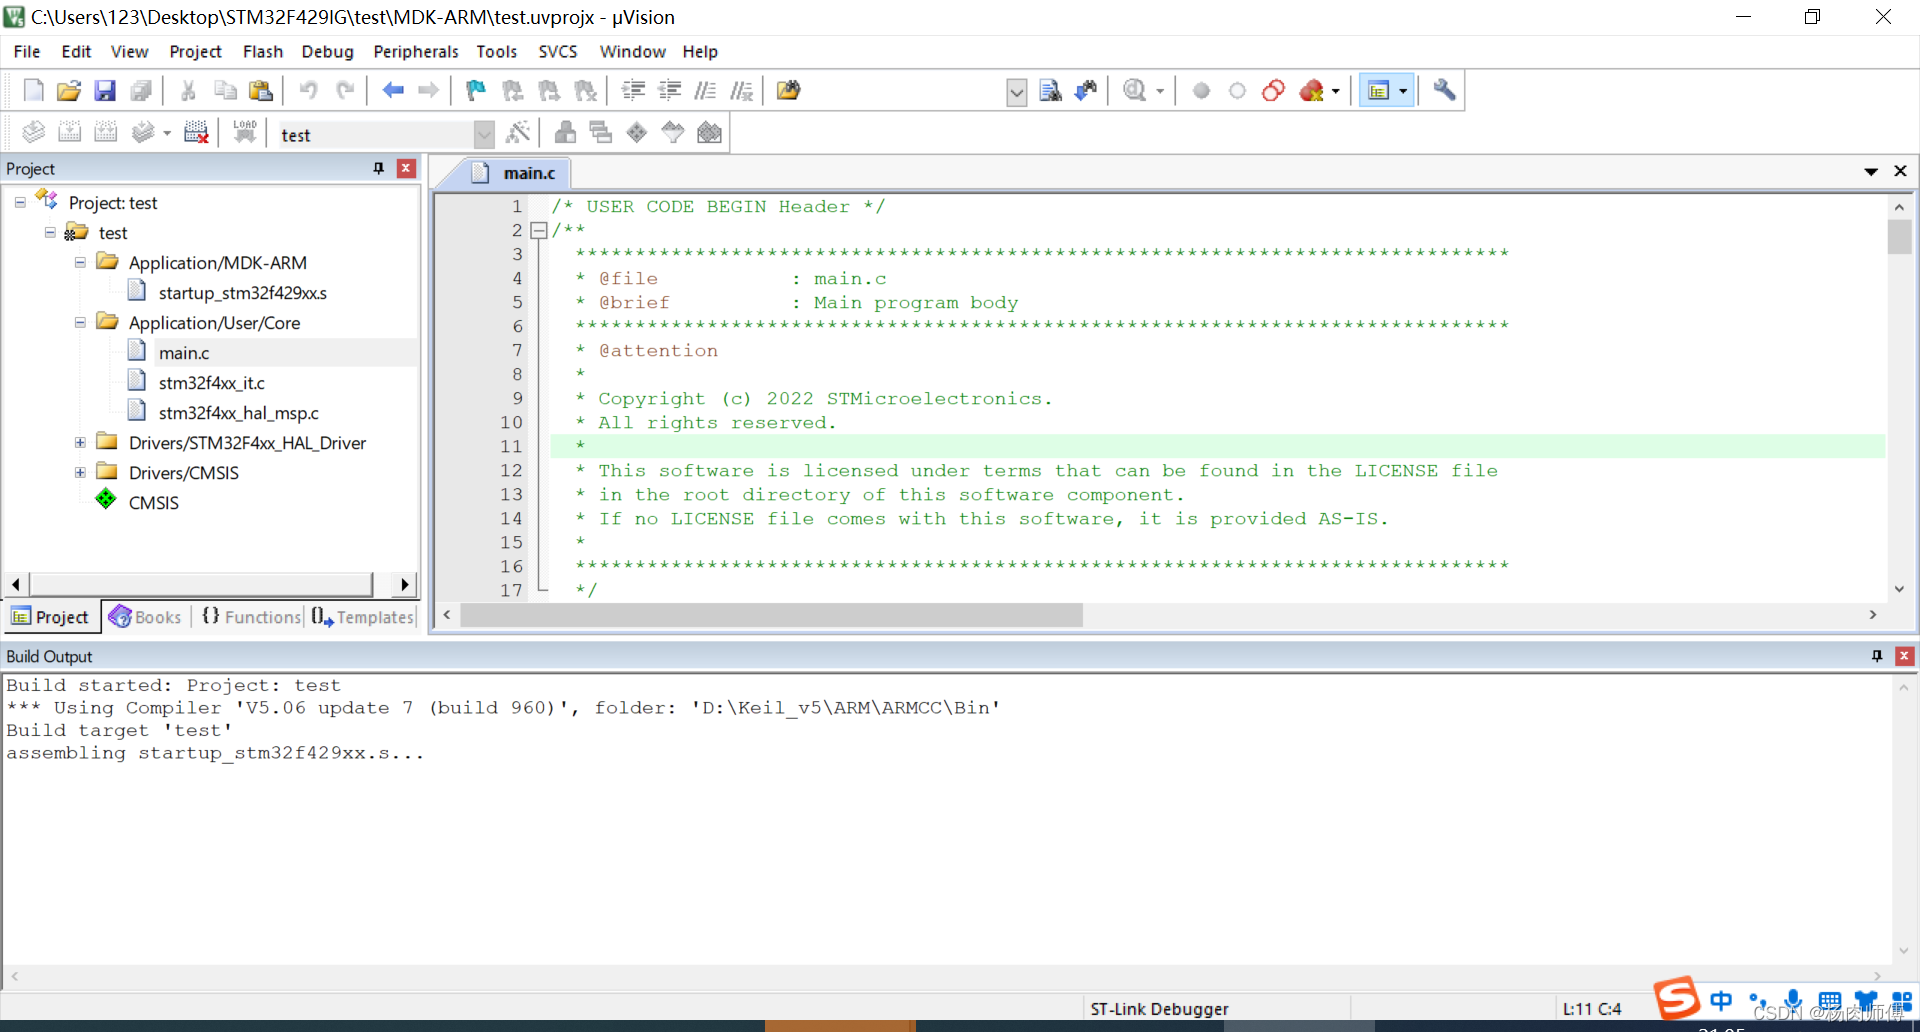Cut selection with scissors icon
The image size is (1920, 1032).
coord(188,91)
